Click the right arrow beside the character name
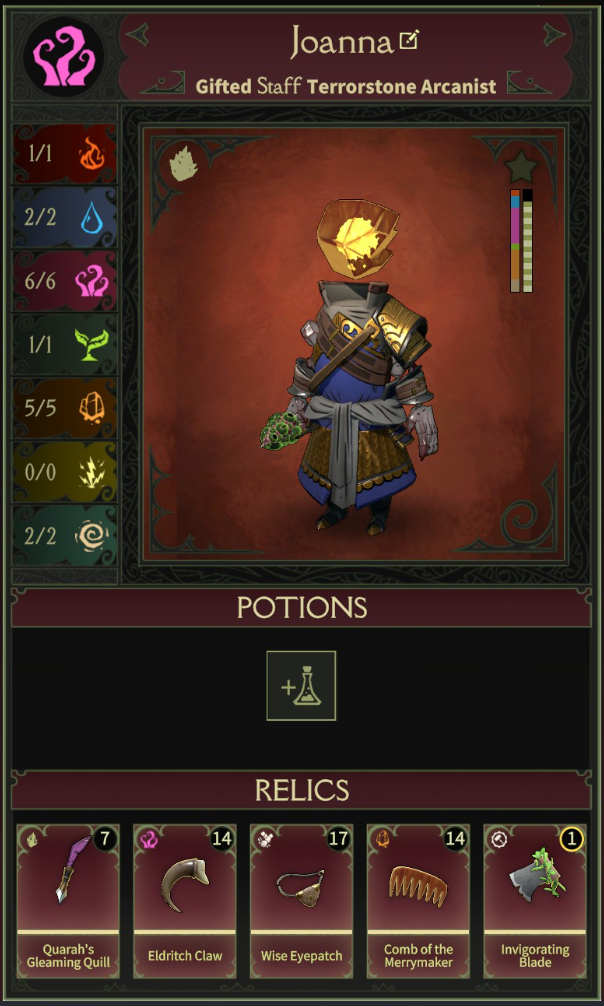This screenshot has width=604, height=1006. pos(555,34)
